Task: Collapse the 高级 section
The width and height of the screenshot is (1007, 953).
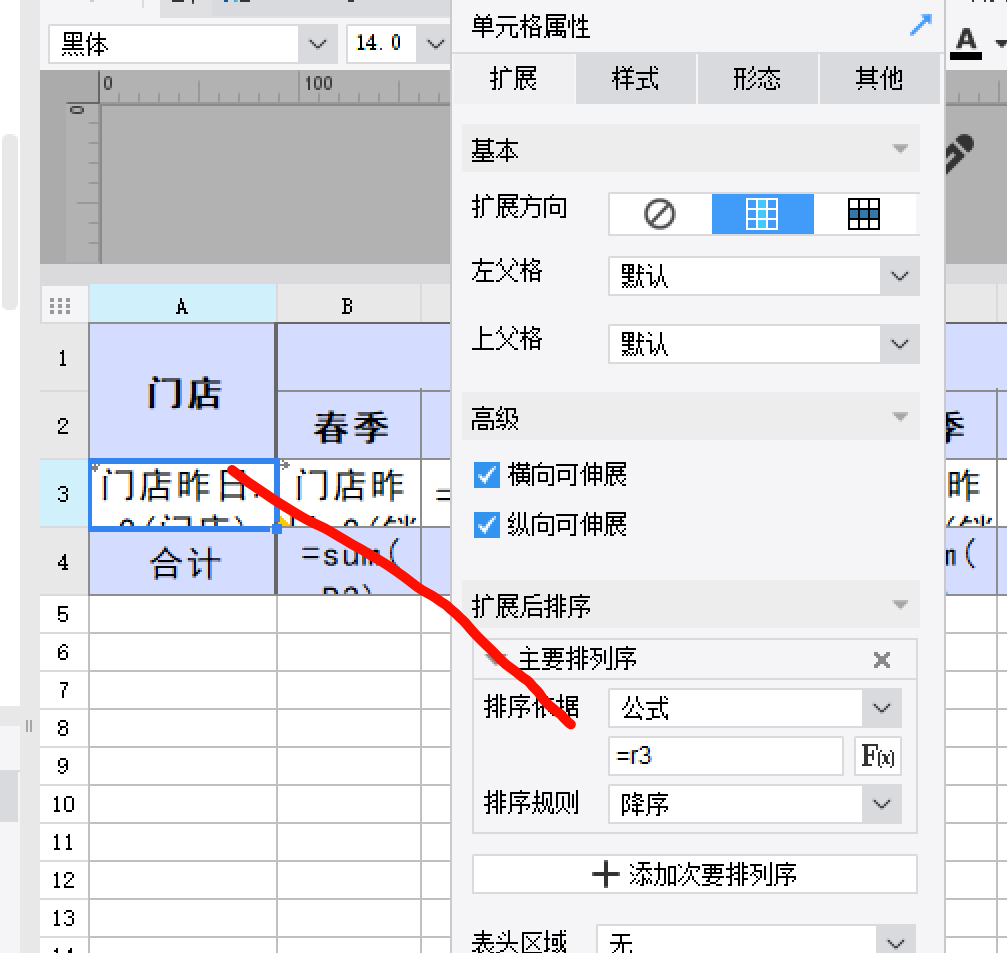Action: pos(900,417)
